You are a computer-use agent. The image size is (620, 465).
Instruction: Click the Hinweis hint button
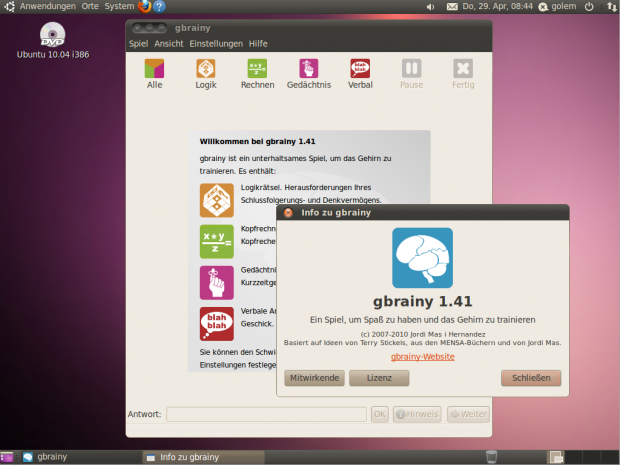coord(417,414)
